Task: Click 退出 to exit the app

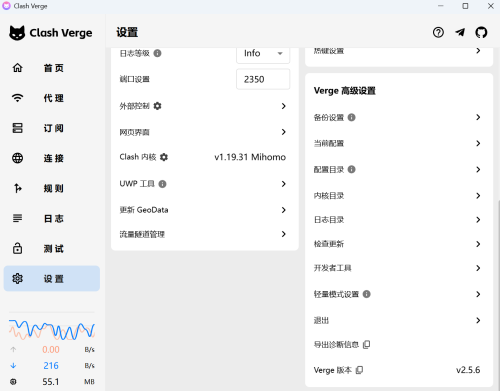Action: point(399,320)
